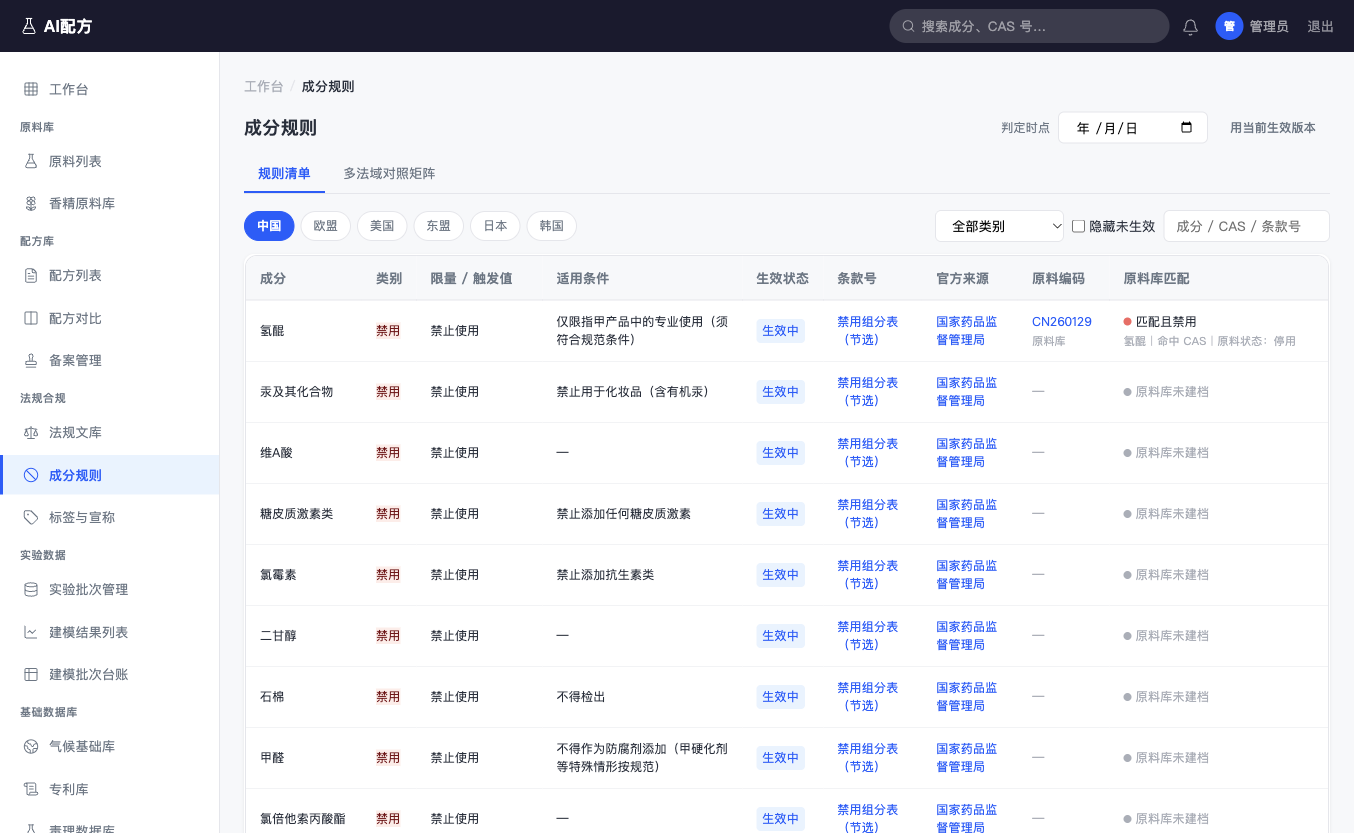Switch to 多法域对照矩阵 tab
This screenshot has width=1354, height=833.
389,173
